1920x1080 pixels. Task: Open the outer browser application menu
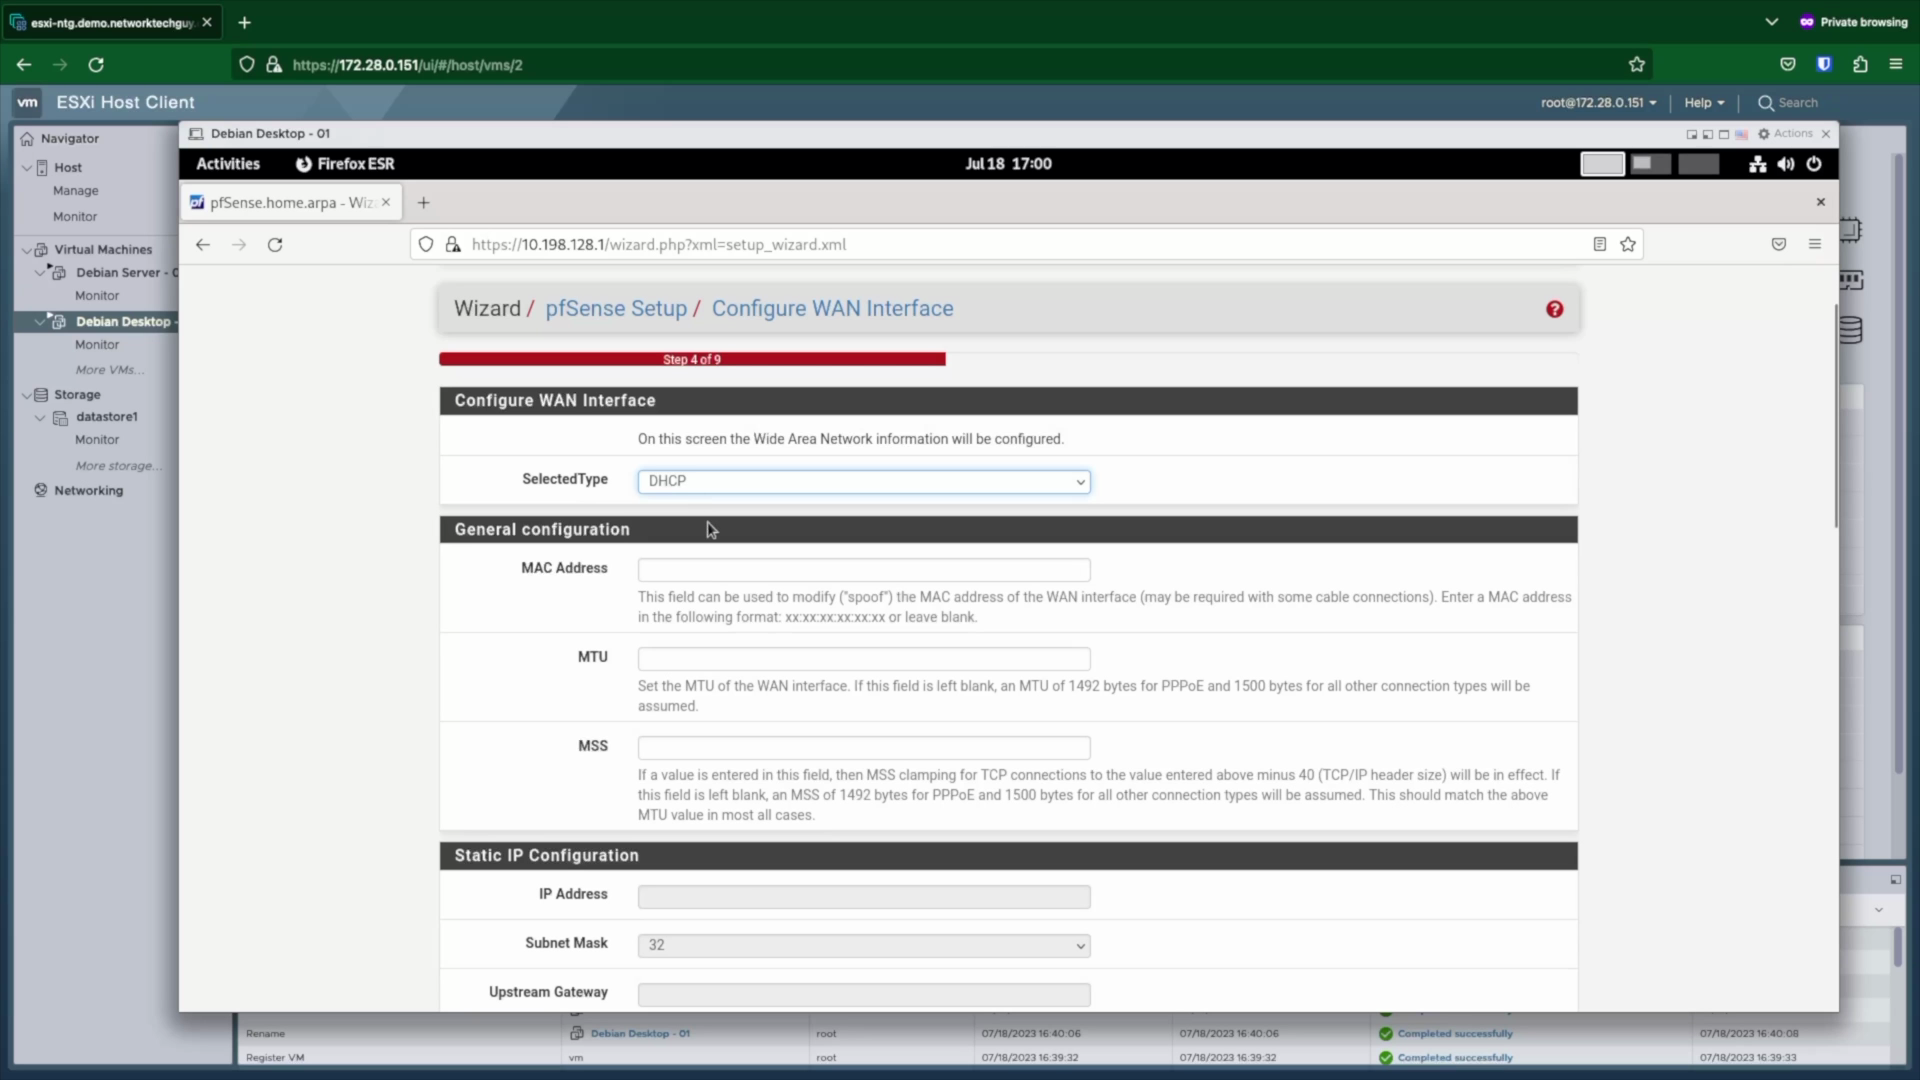(x=1896, y=65)
